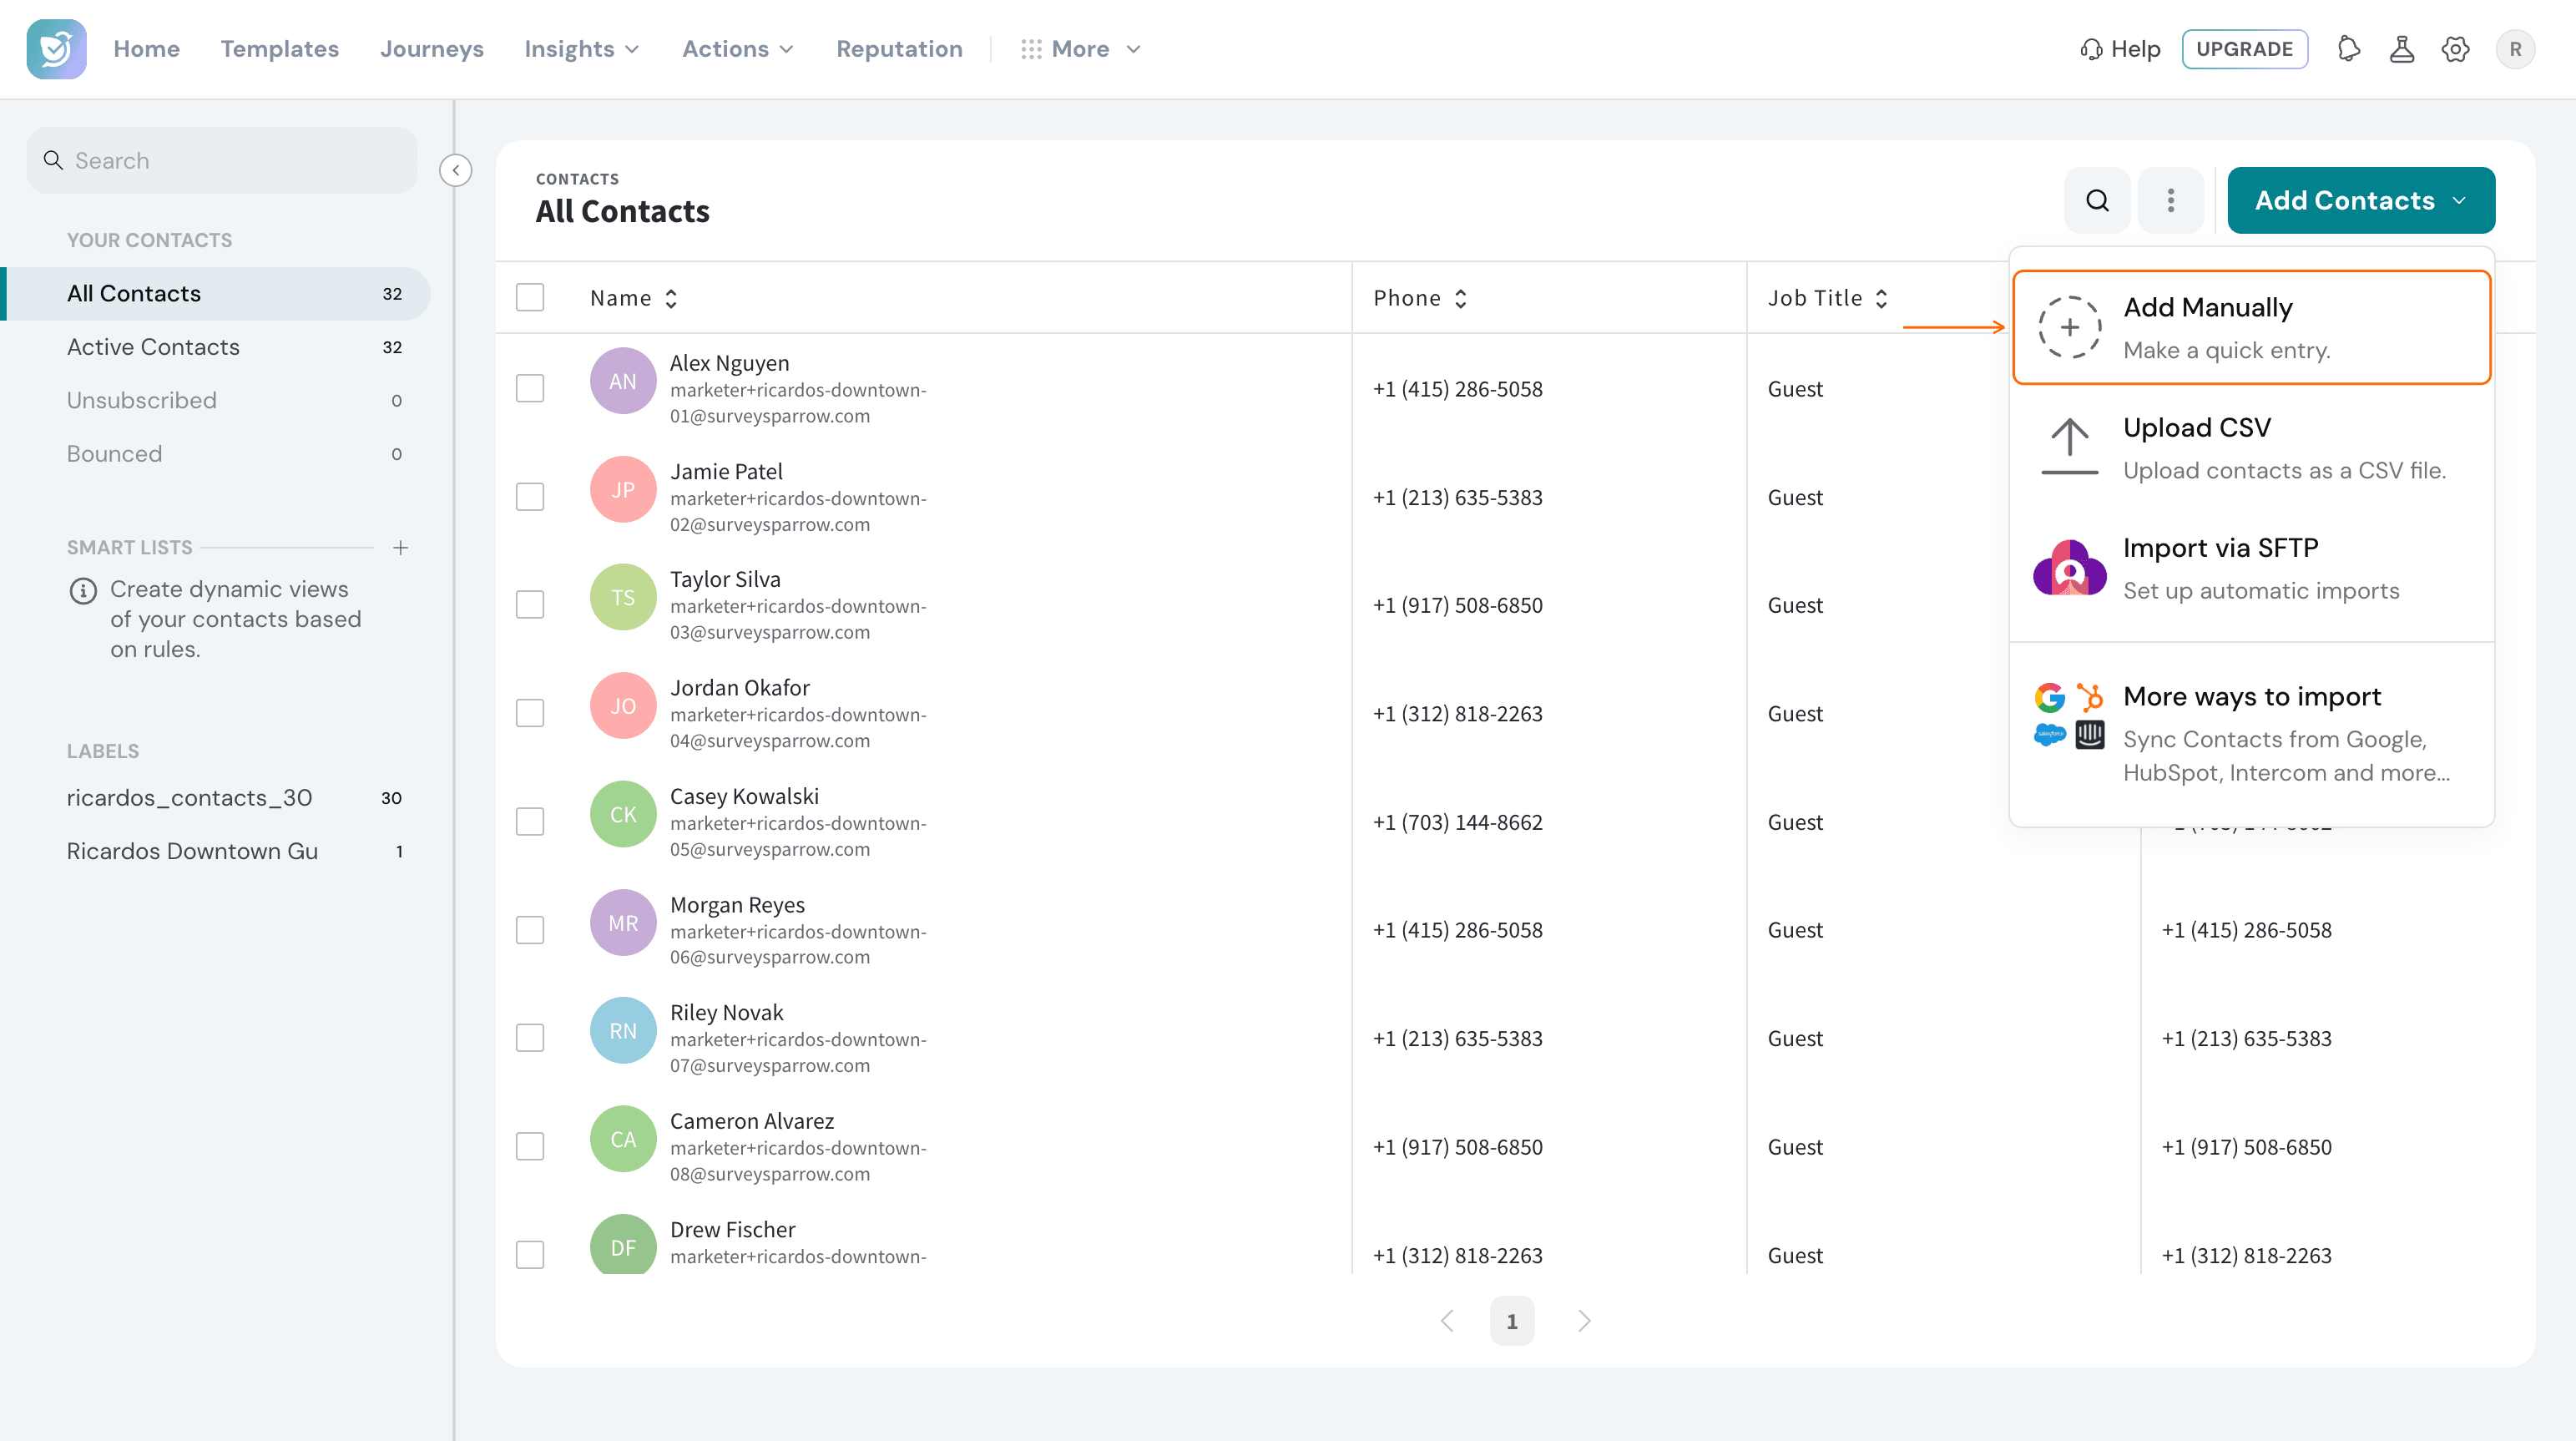Go to the previous page arrow
Screen dimensions: 2576x1441
tap(1447, 1320)
